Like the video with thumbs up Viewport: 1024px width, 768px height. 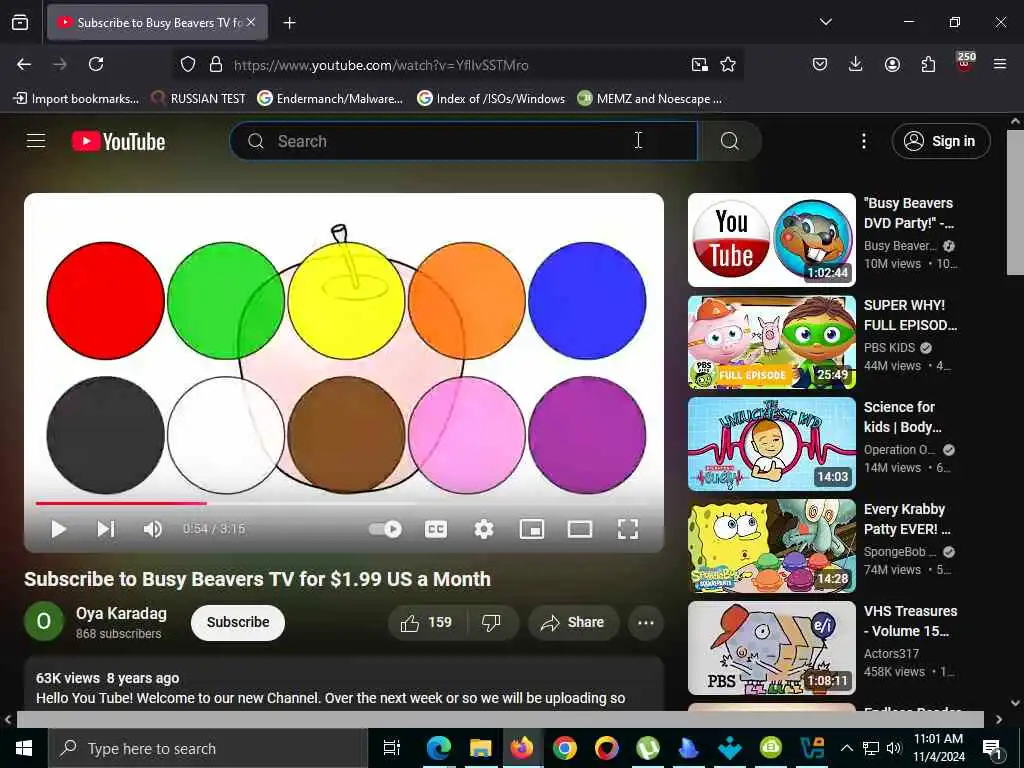tap(427, 622)
